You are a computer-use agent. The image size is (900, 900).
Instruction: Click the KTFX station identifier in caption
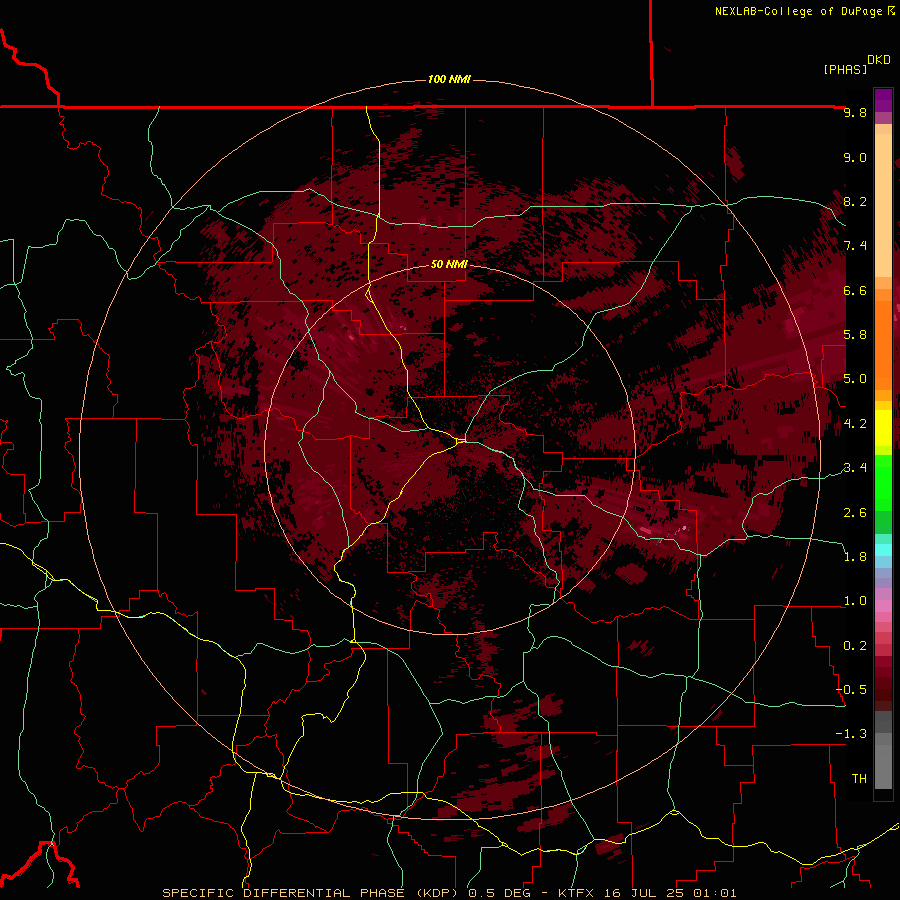(x=576, y=893)
